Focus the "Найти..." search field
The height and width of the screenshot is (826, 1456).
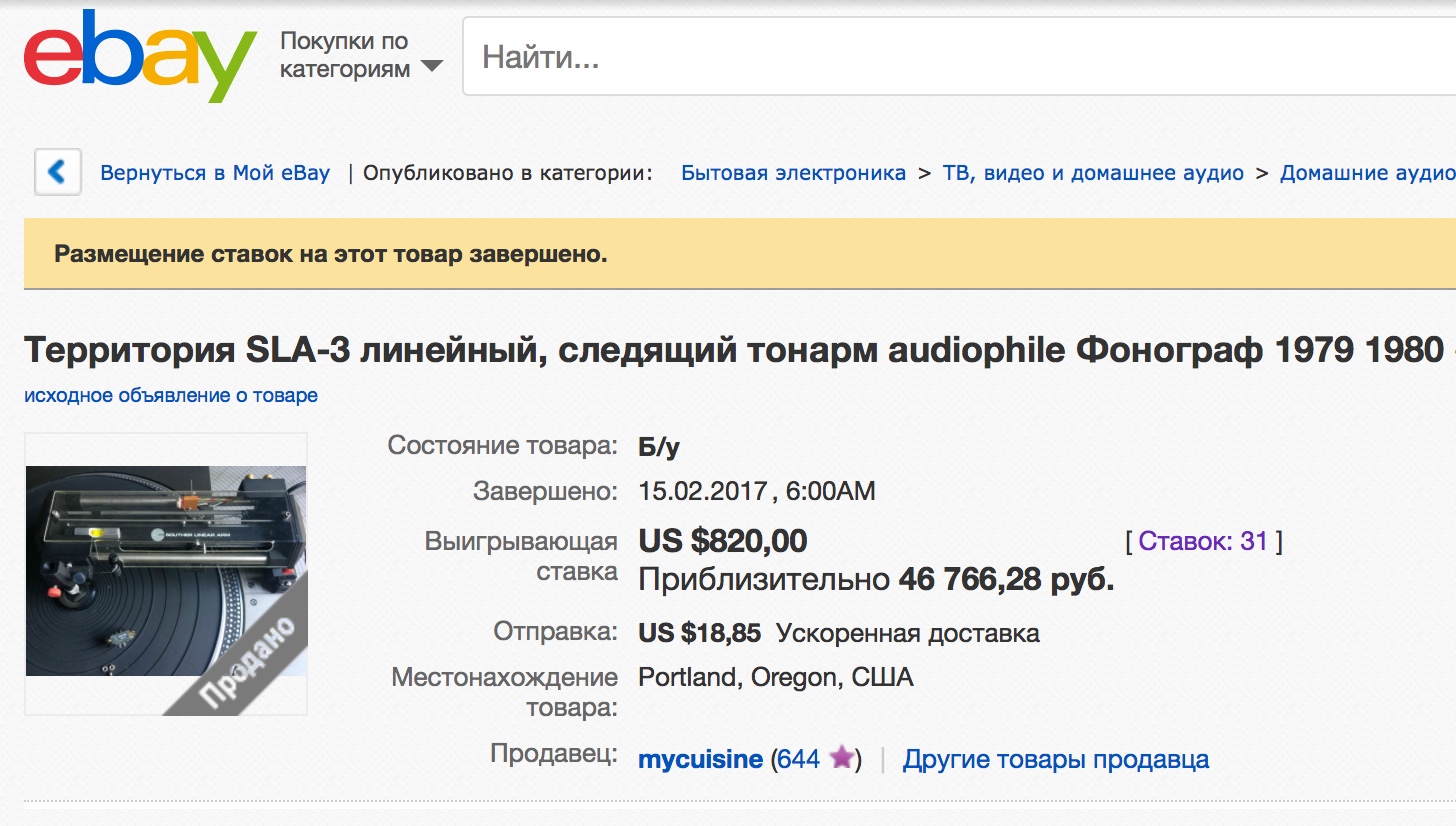[x=950, y=57]
